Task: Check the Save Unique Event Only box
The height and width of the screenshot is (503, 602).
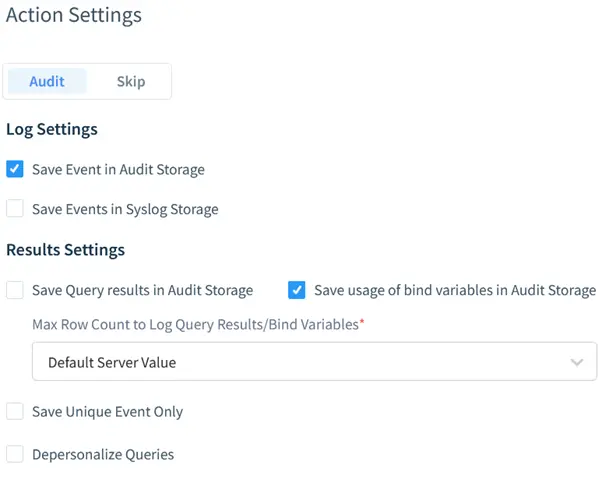Action: (15, 411)
